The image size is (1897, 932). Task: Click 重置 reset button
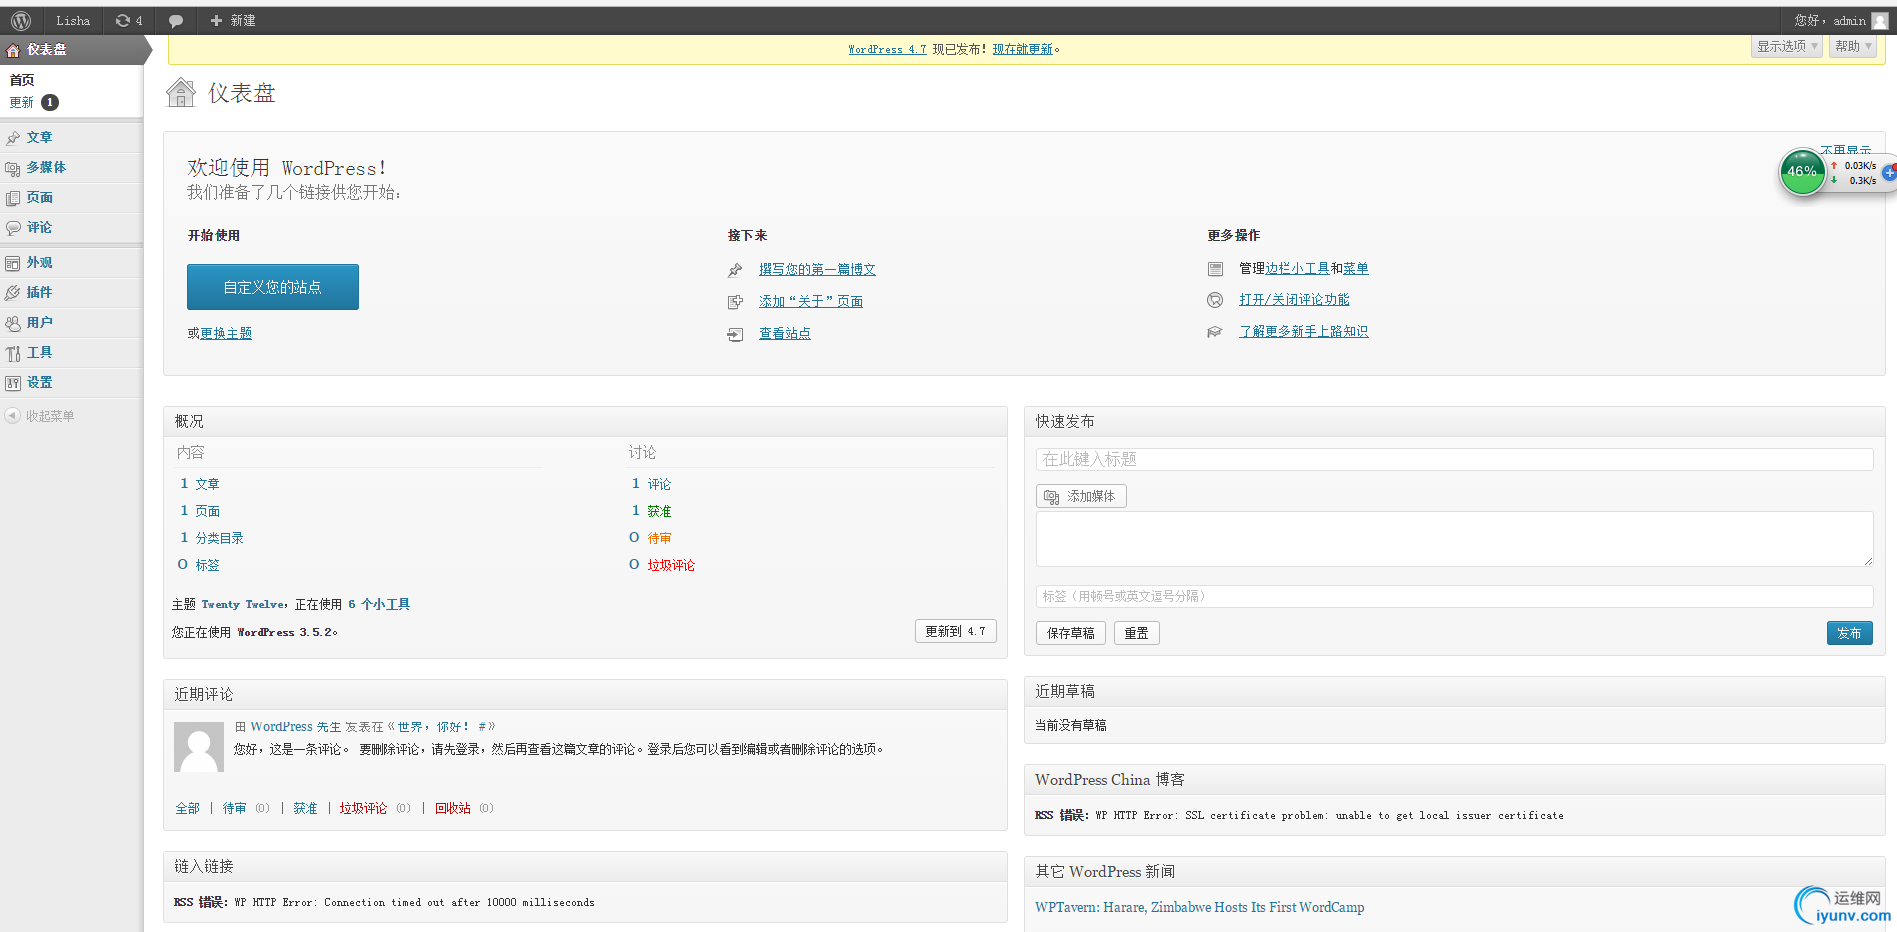(1137, 633)
